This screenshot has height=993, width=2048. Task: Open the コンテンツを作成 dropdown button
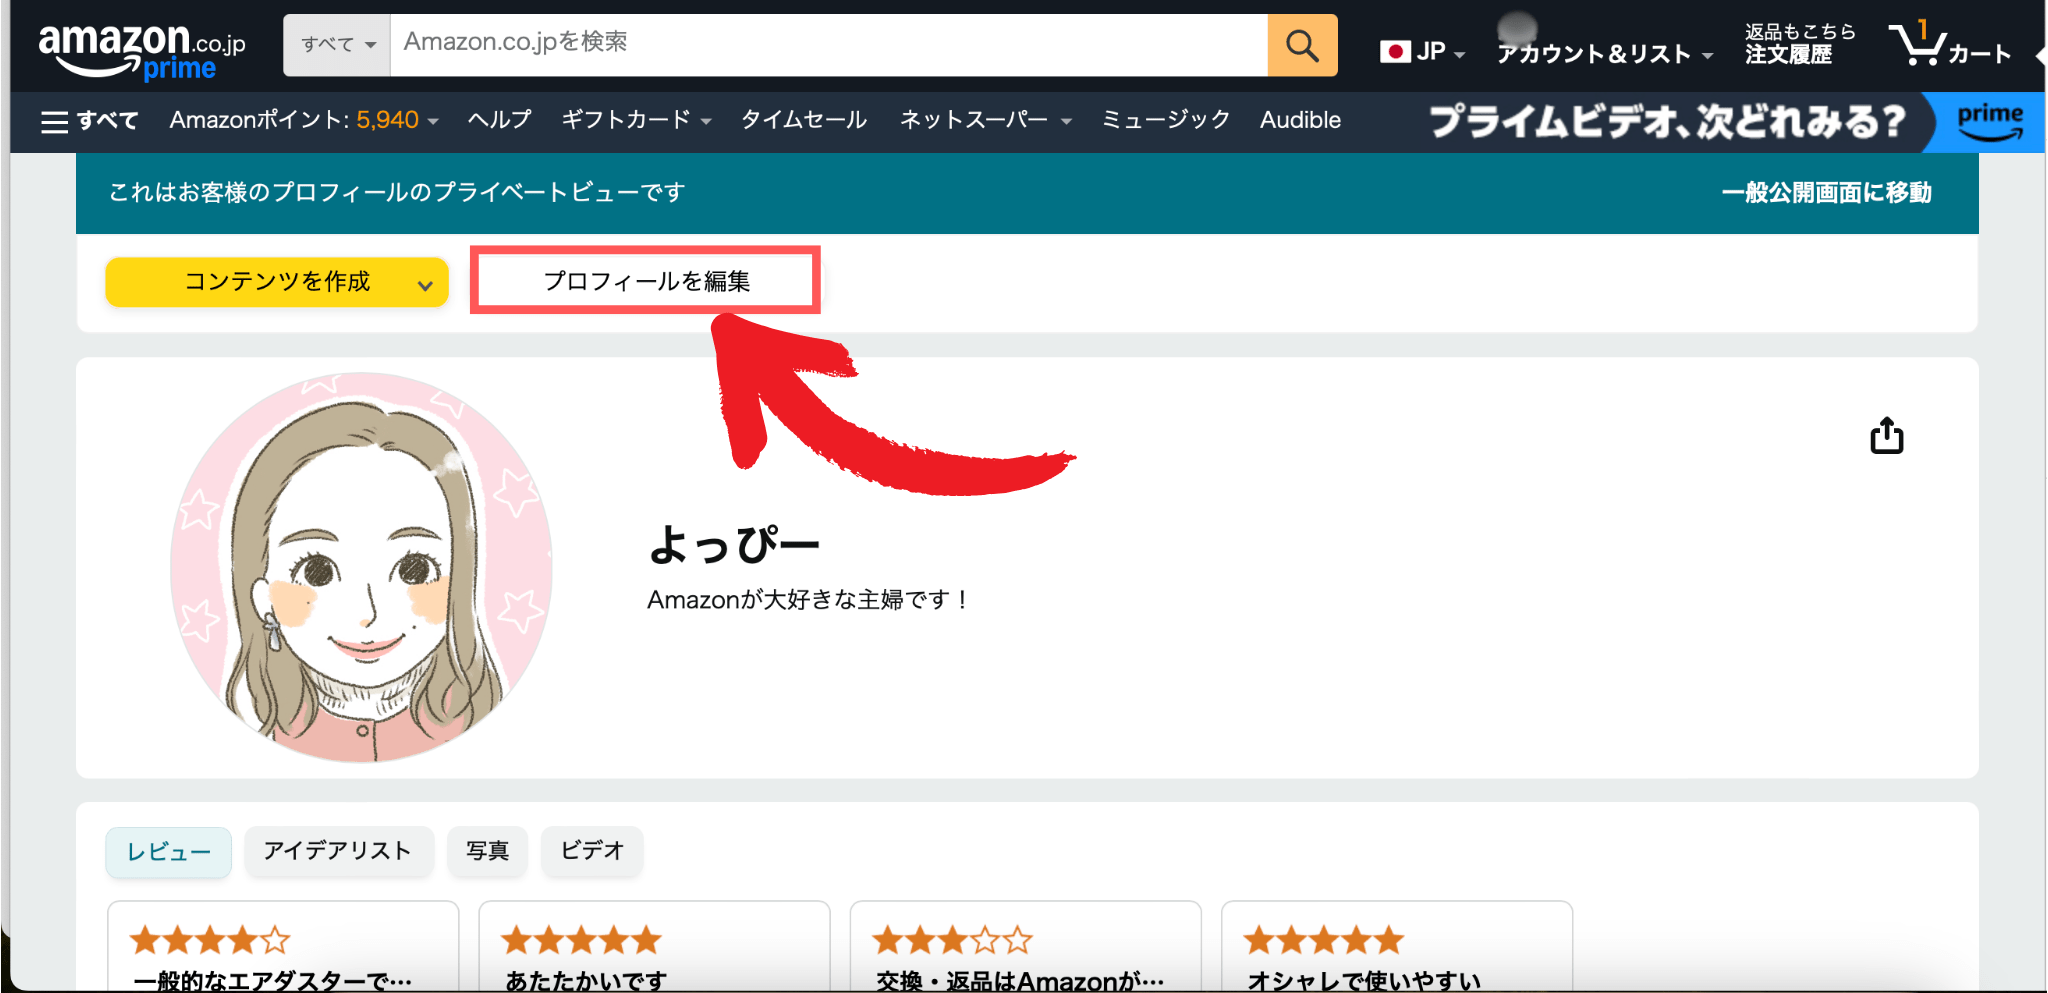point(277,282)
